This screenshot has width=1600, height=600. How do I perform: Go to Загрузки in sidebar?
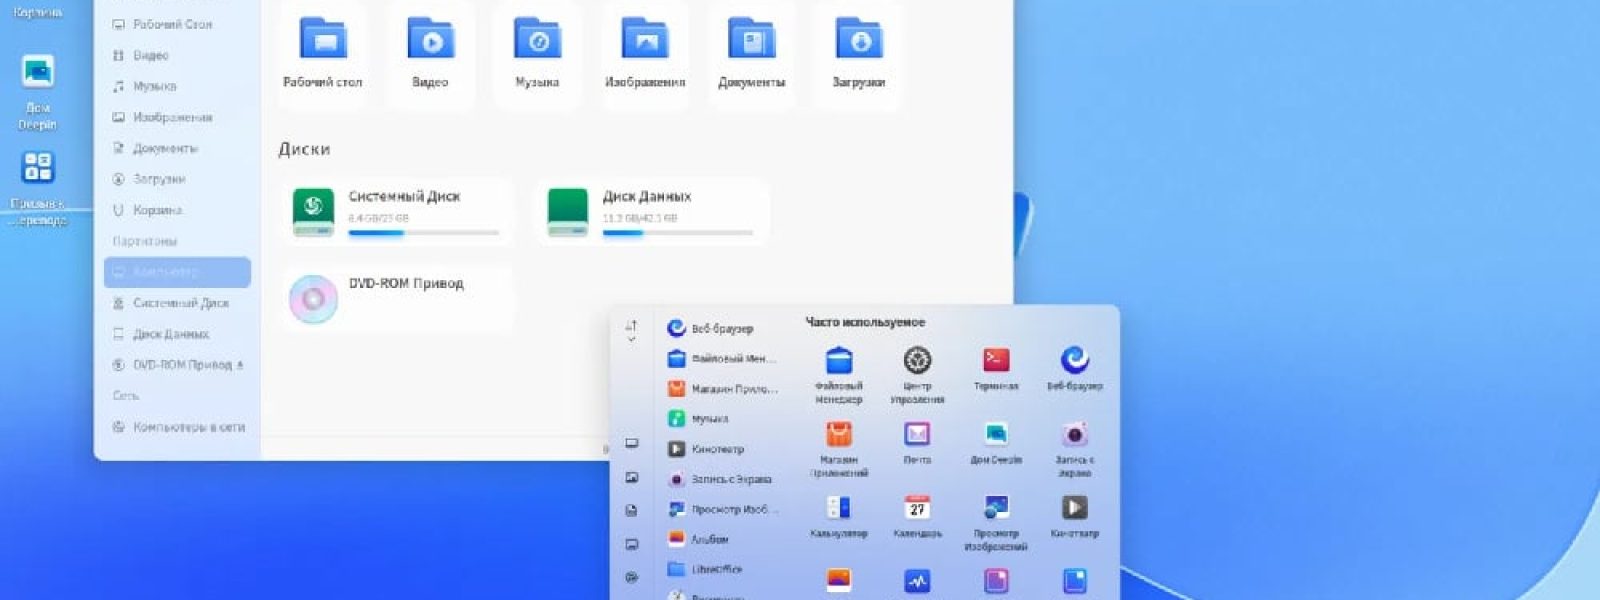(177, 179)
